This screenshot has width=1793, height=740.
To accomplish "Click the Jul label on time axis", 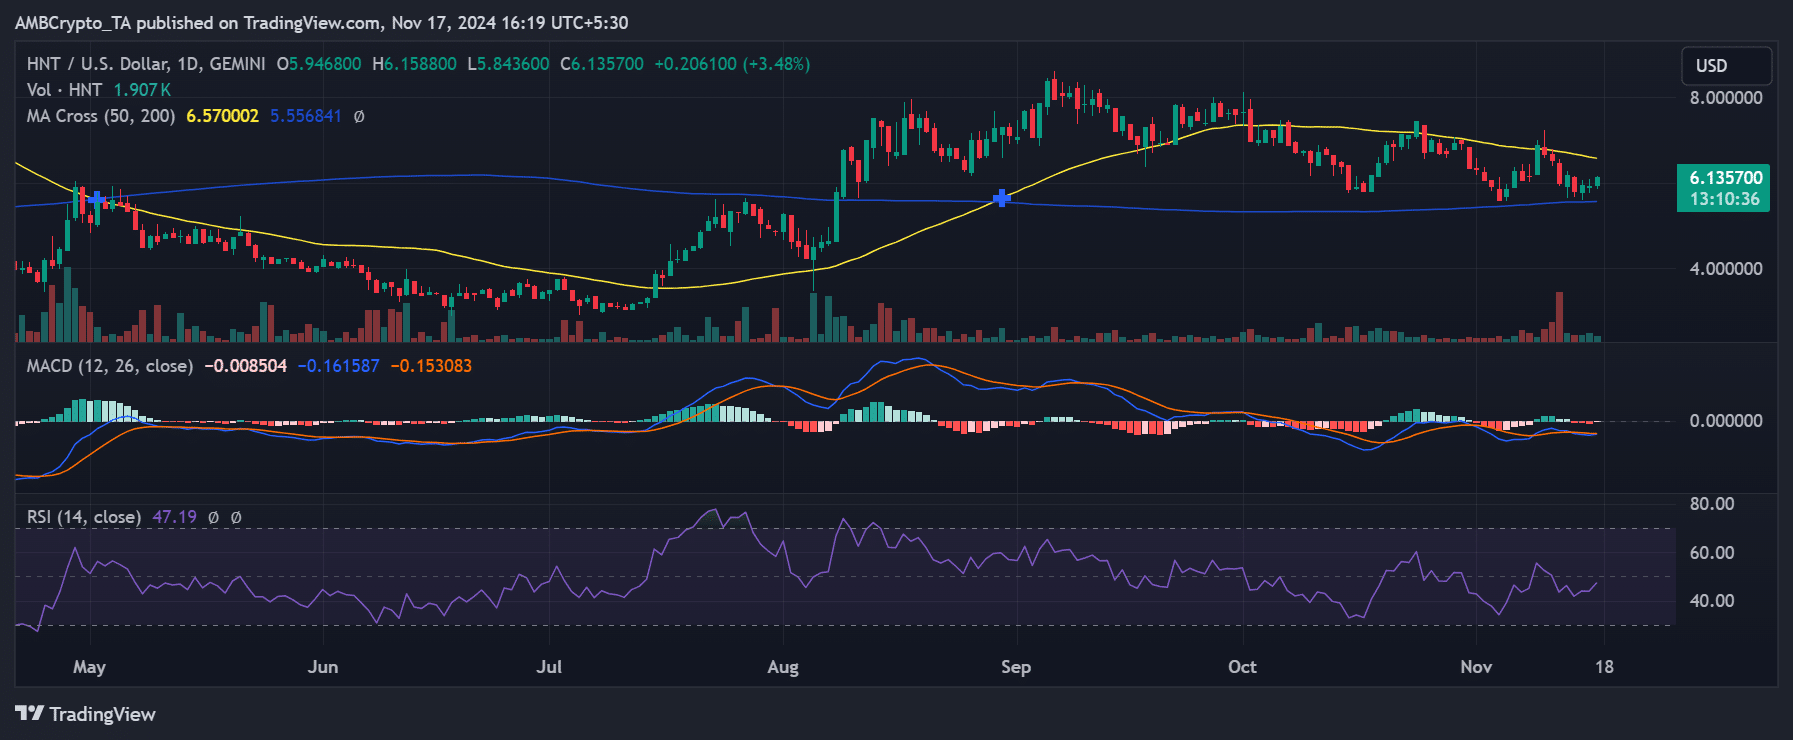I will pos(549,667).
